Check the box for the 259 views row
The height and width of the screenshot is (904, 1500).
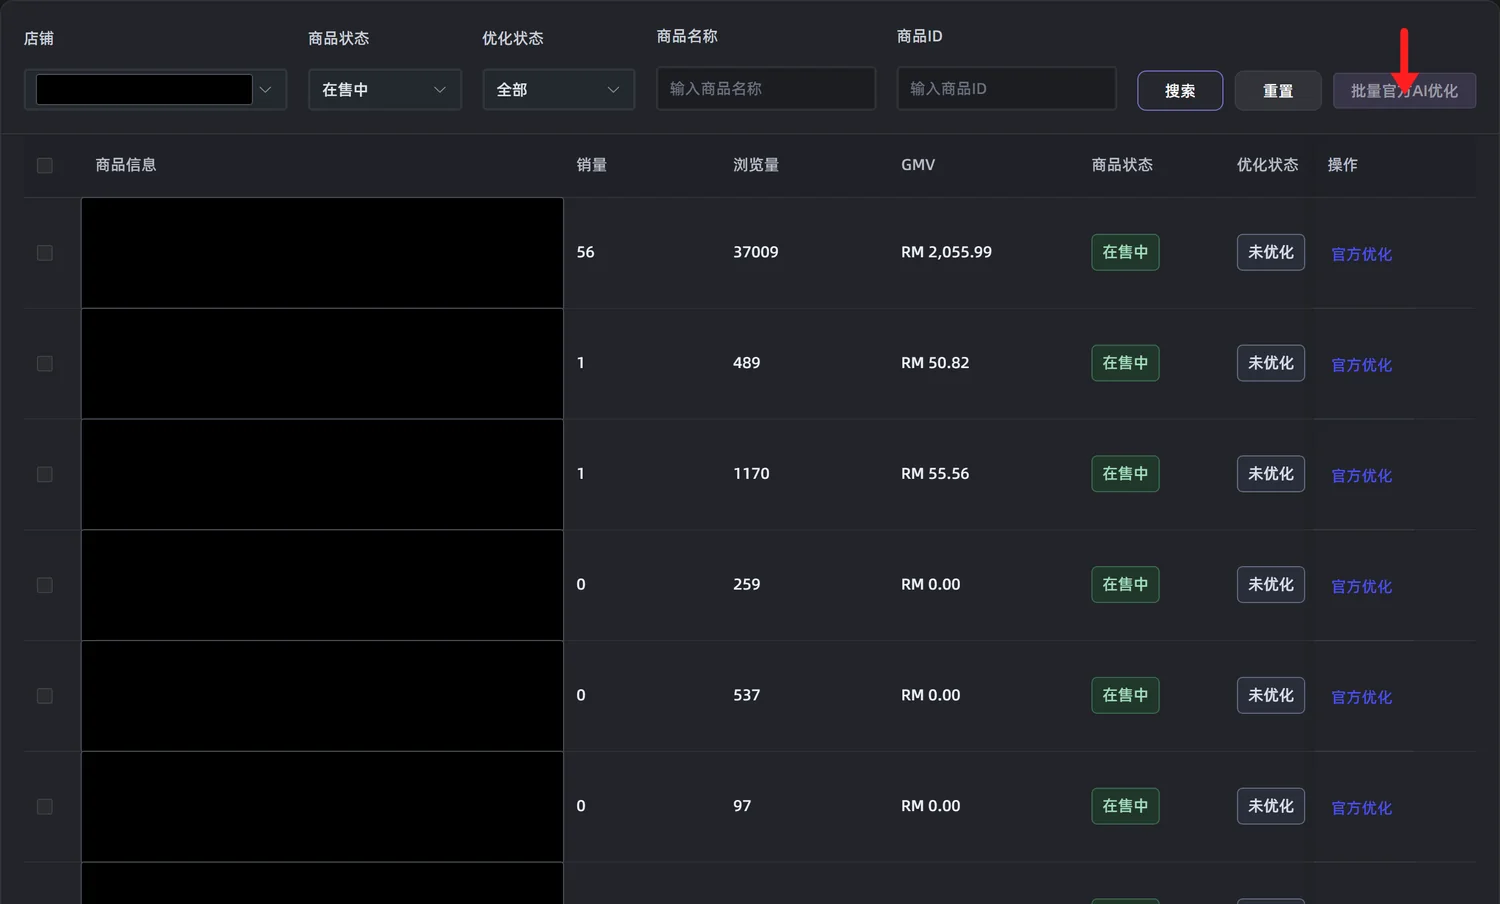pos(45,585)
